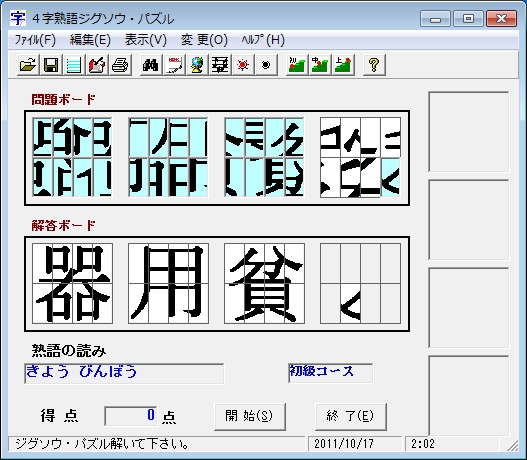Open the red edit-with-pen toolbar icon
The height and width of the screenshot is (460, 527).
[x=97, y=65]
